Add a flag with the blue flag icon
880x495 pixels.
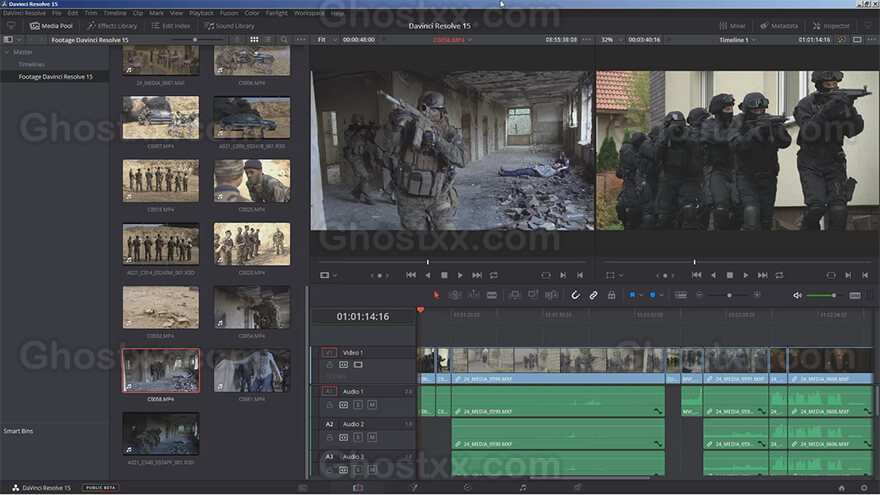[632, 295]
